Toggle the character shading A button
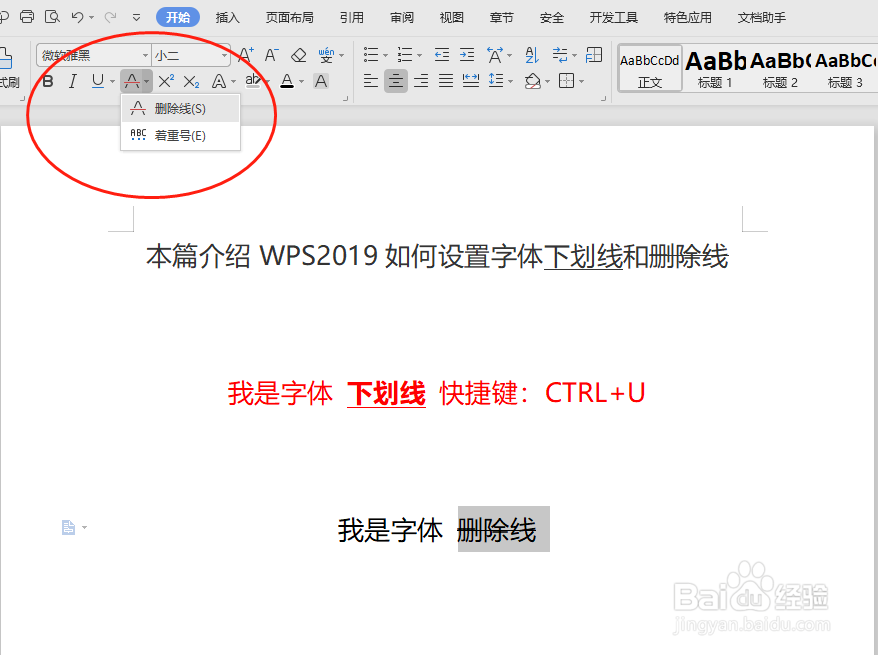The height and width of the screenshot is (655, 878). tap(321, 82)
